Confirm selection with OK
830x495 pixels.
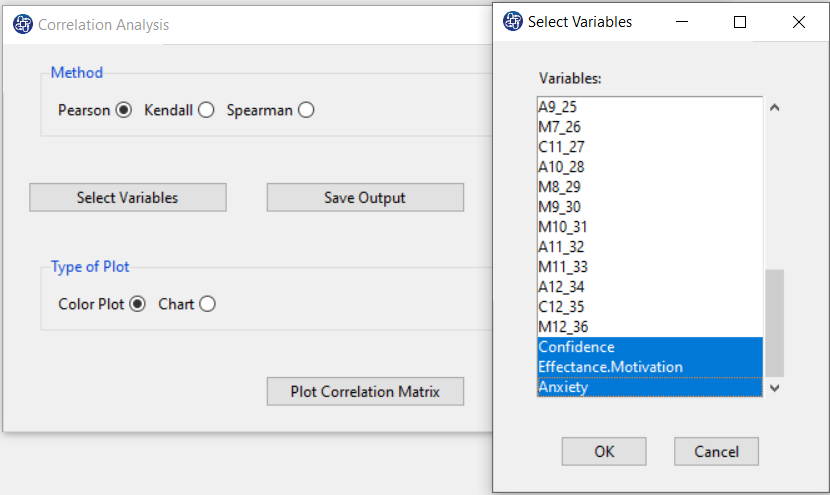(x=604, y=452)
